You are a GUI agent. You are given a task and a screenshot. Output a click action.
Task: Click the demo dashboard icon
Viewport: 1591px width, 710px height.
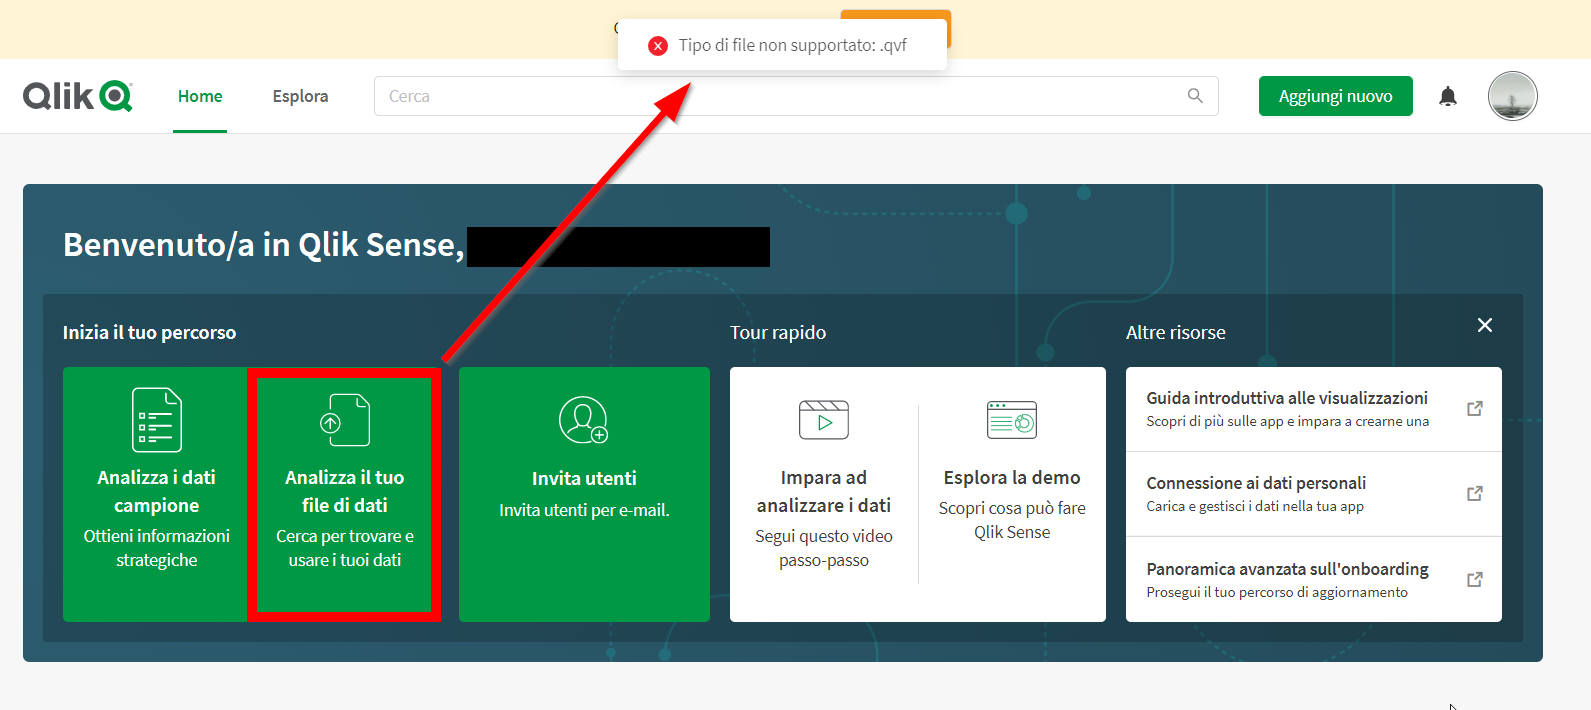click(1012, 420)
